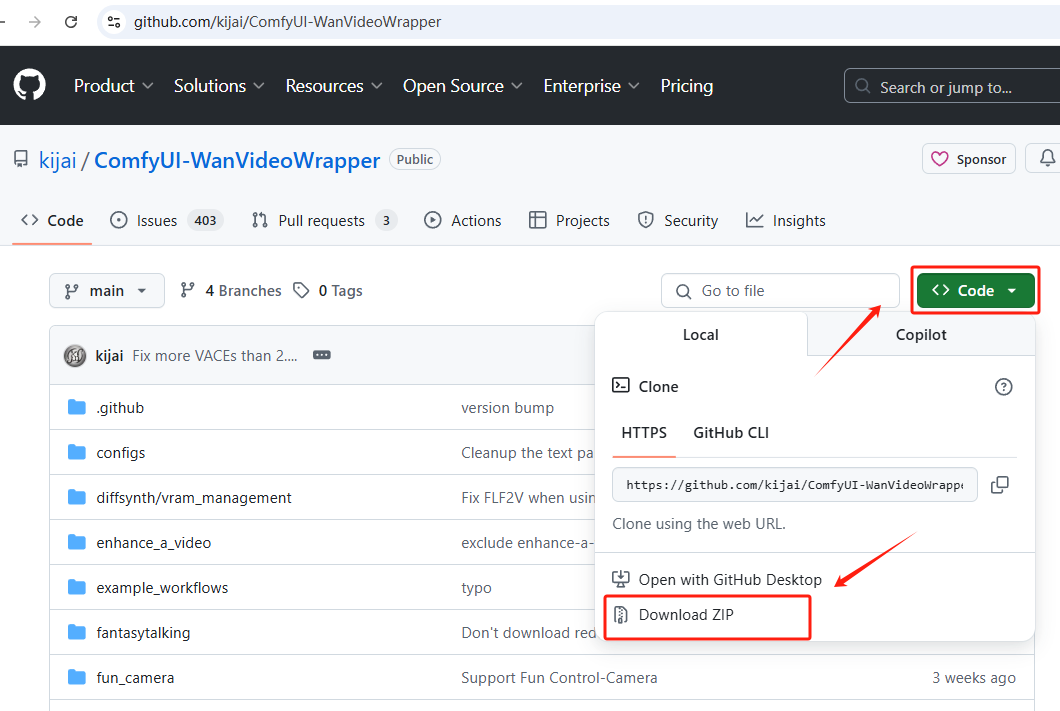1060x711 pixels.
Task: Switch to the Insights tab
Action: pos(786,220)
